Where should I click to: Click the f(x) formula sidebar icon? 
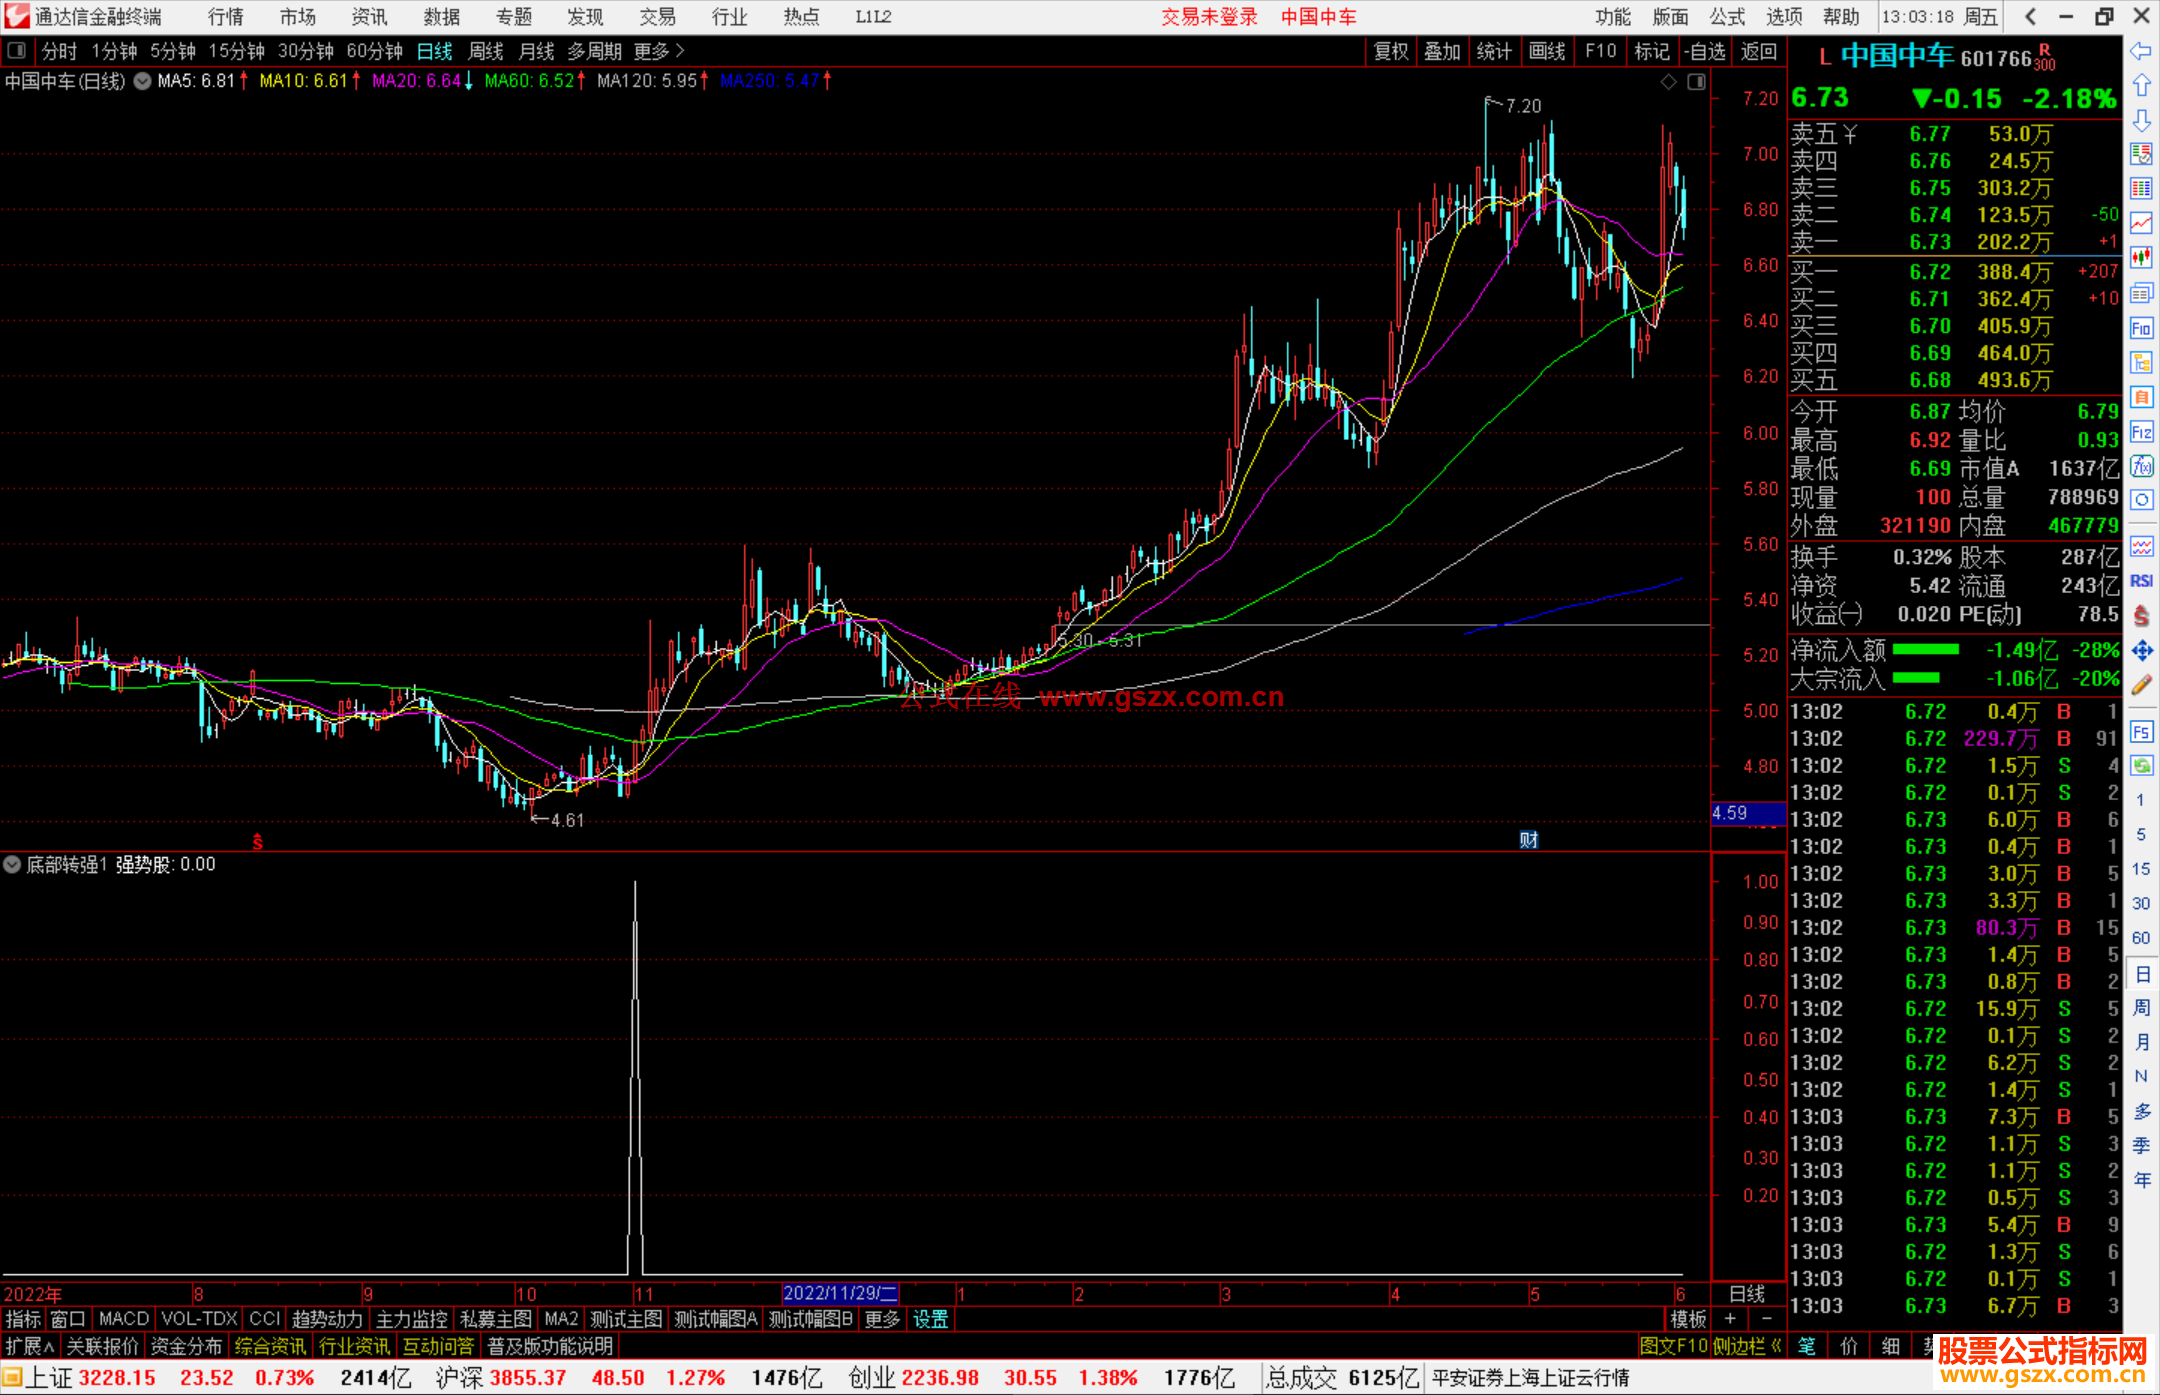2141,466
